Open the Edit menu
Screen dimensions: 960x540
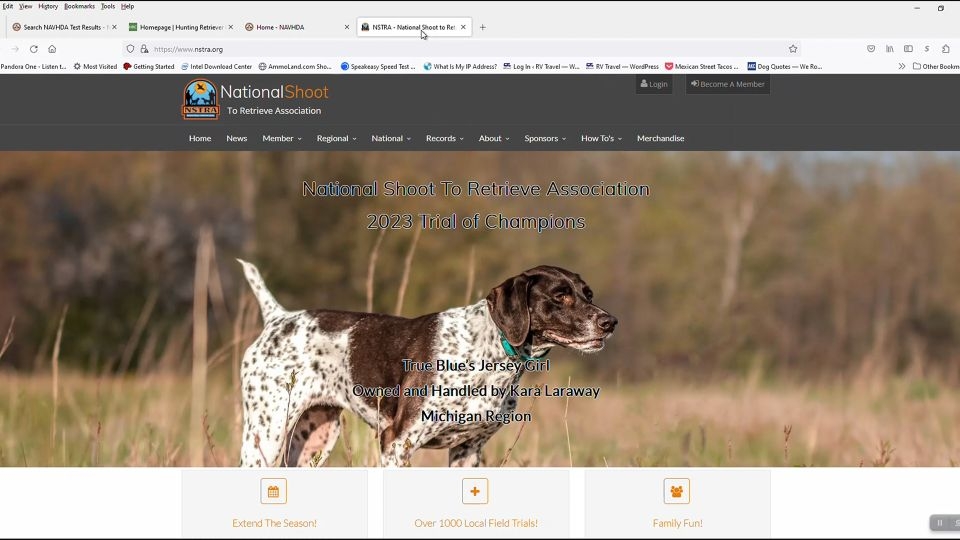(x=7, y=6)
